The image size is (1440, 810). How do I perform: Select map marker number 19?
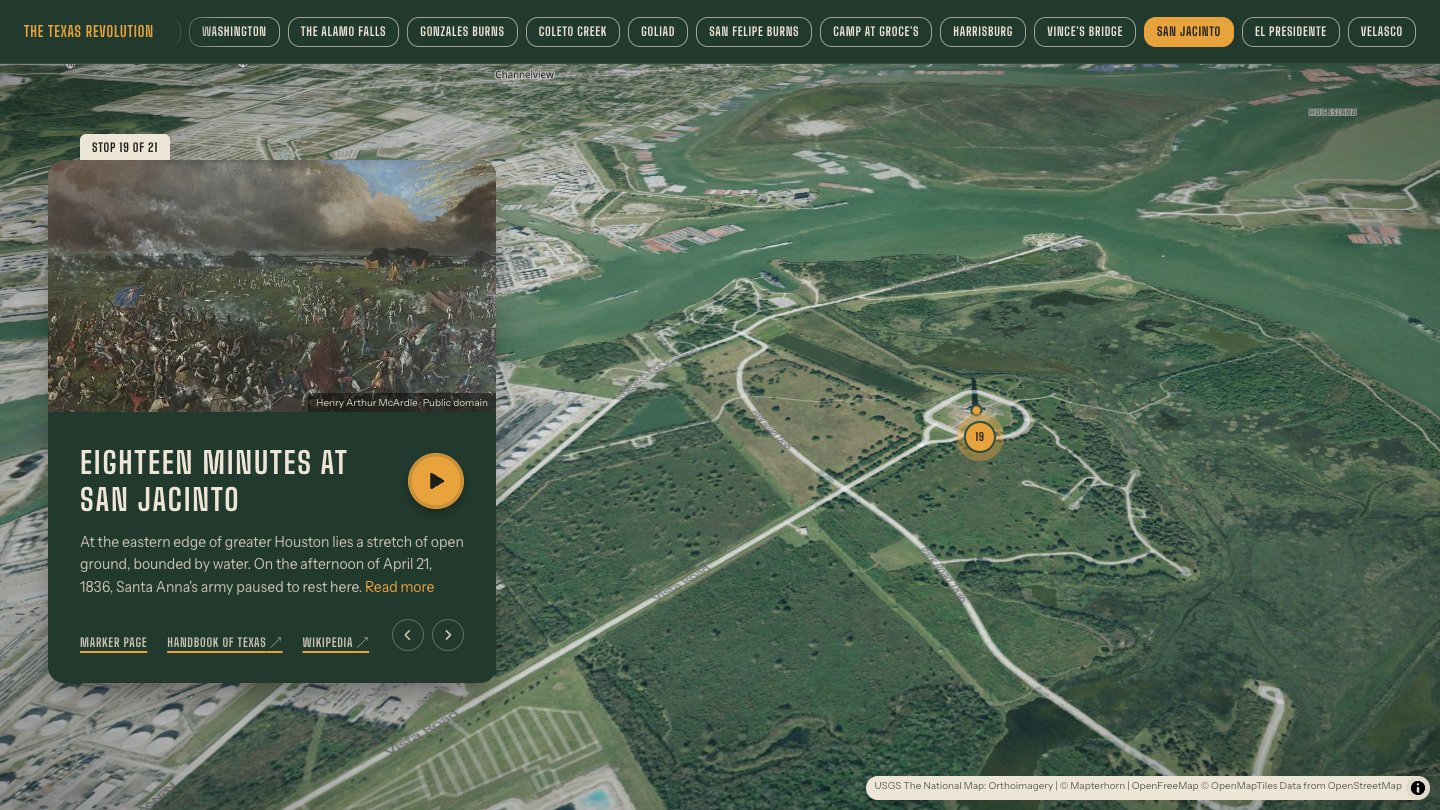click(x=979, y=436)
